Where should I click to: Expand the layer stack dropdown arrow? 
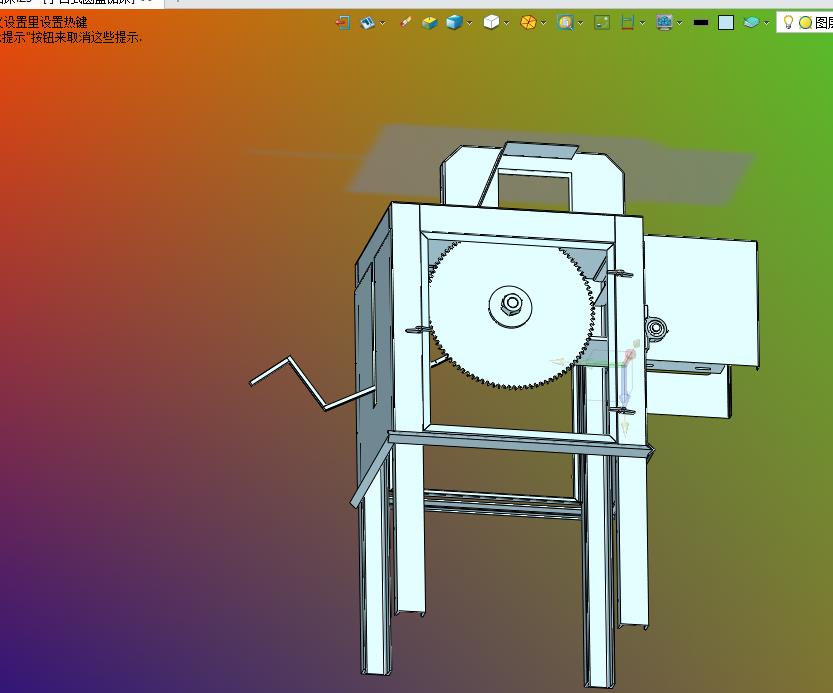coord(766,23)
